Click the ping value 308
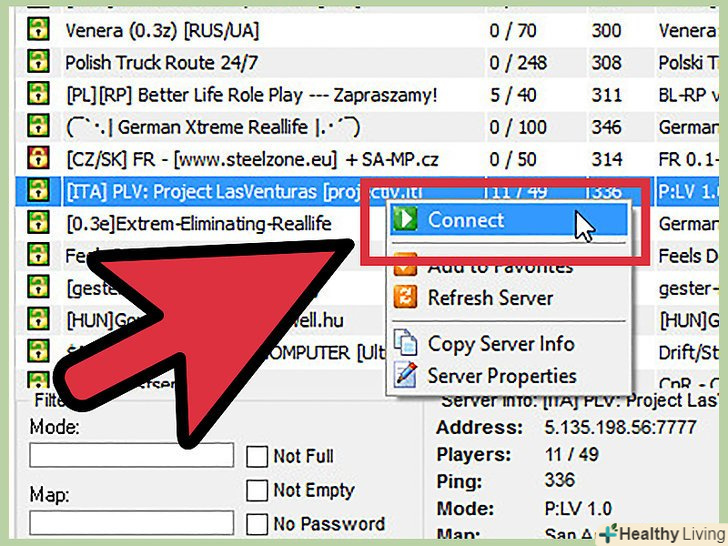The image size is (728, 546). click(606, 63)
